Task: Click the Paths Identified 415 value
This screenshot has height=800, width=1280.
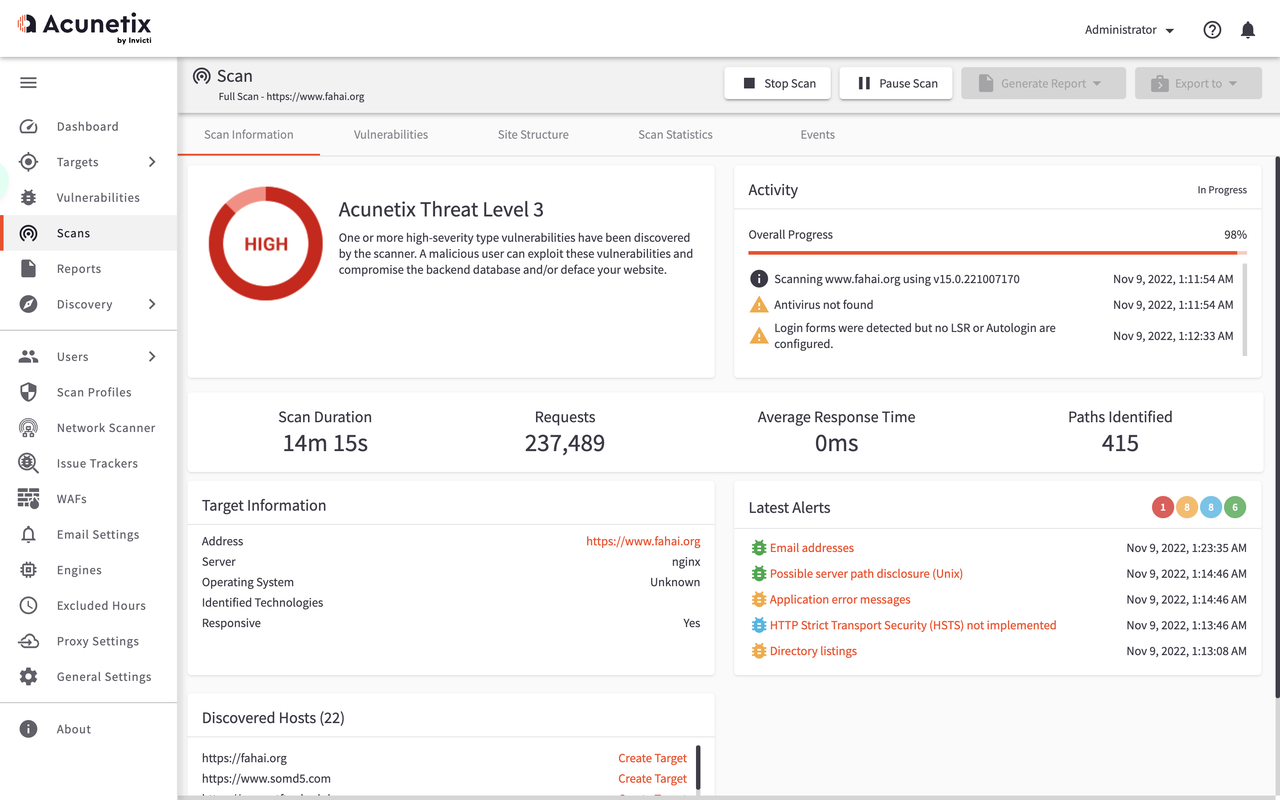Action: coord(1120,443)
